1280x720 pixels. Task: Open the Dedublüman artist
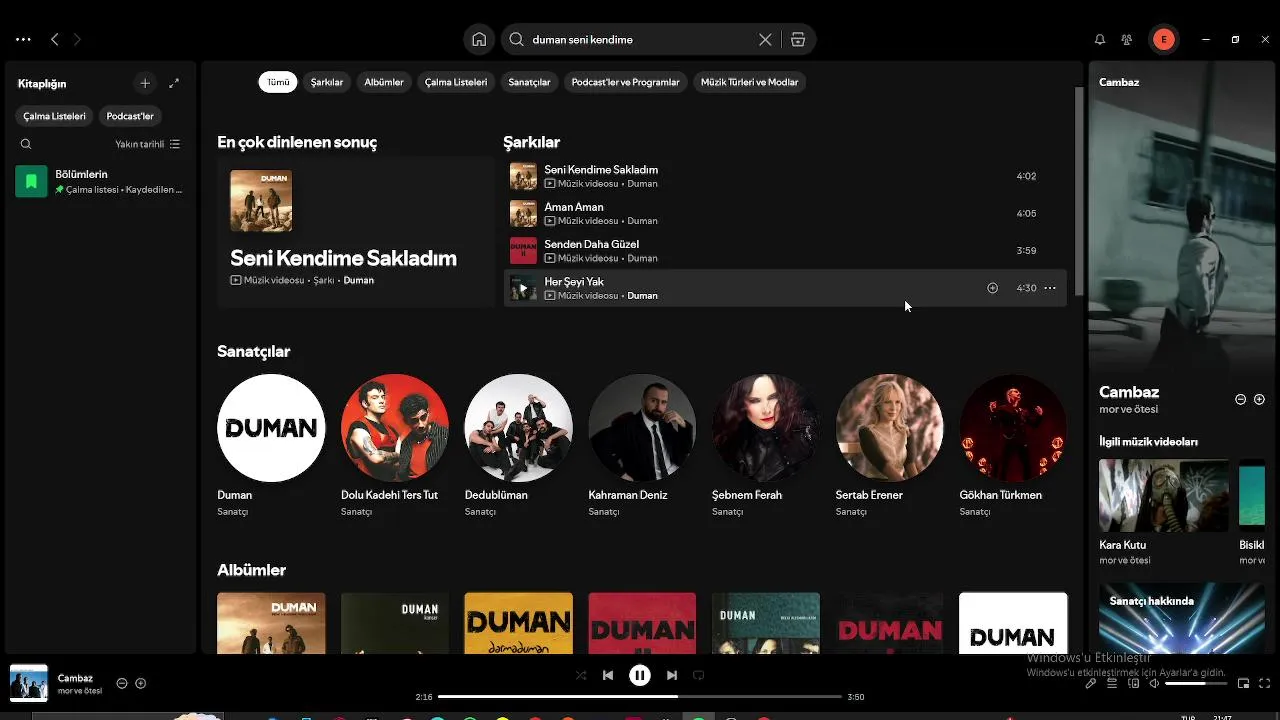point(518,428)
